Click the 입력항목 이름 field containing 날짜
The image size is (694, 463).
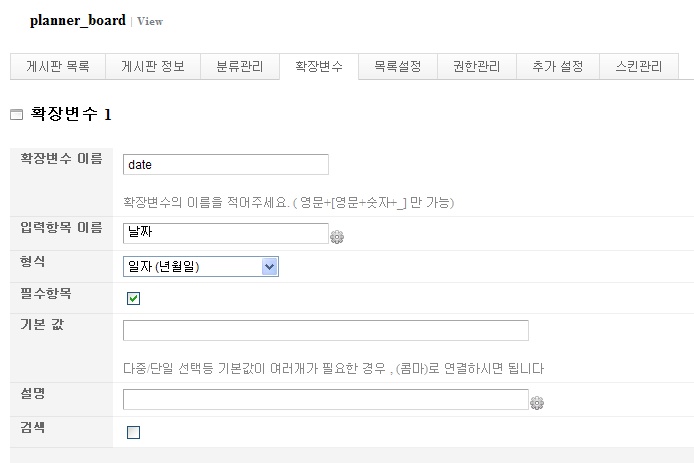(226, 233)
